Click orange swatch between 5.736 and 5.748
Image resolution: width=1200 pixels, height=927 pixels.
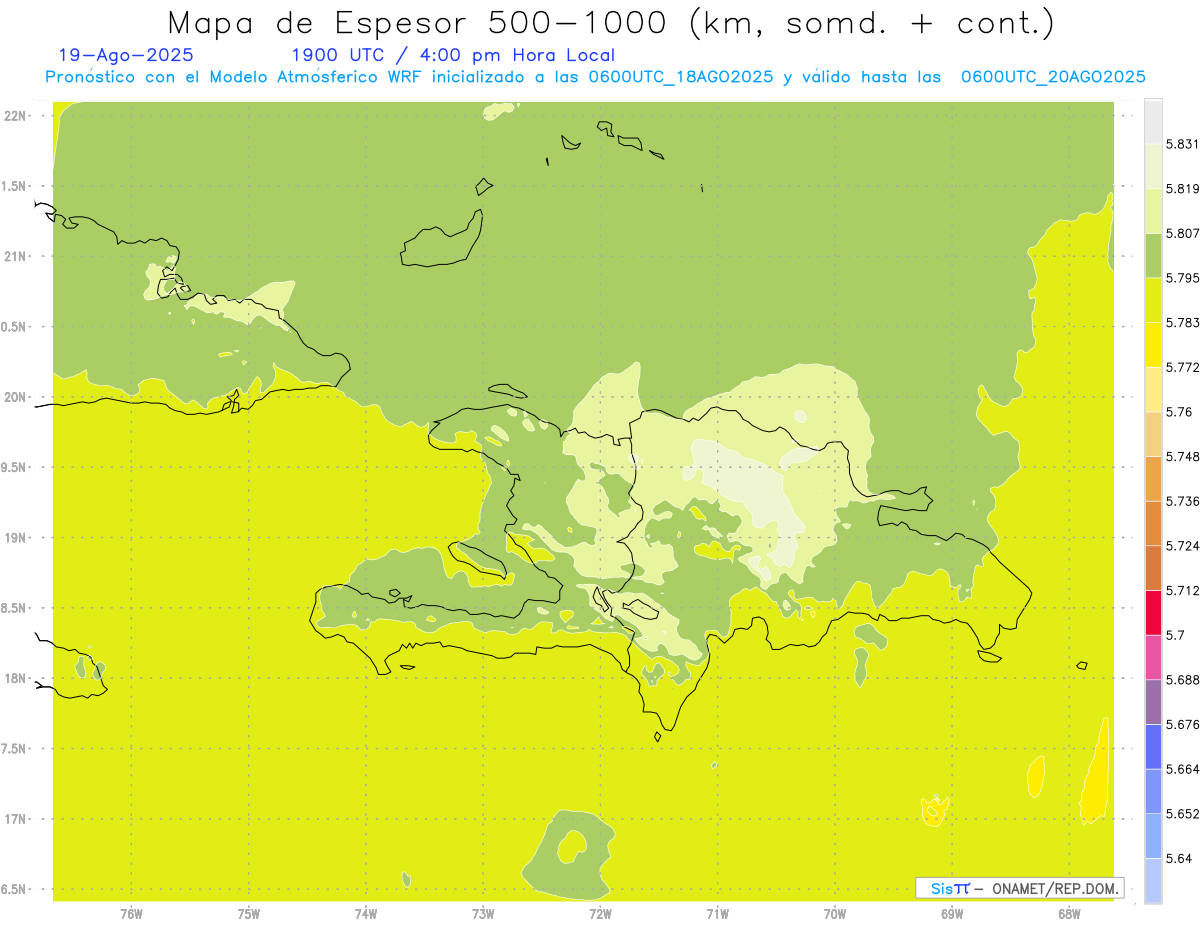tap(1153, 479)
